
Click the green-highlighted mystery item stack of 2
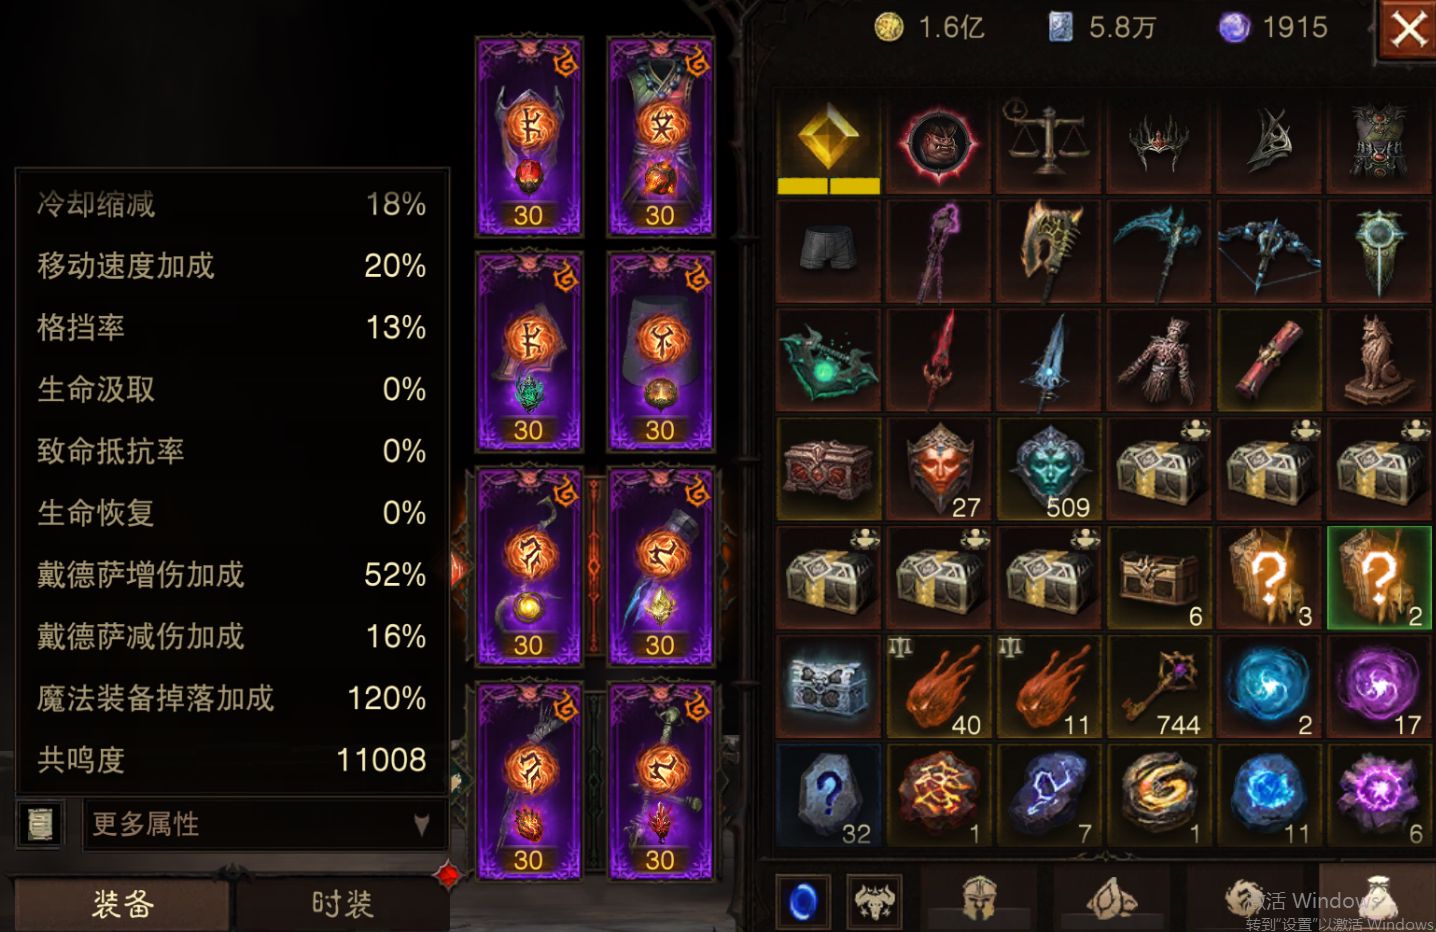(1378, 578)
